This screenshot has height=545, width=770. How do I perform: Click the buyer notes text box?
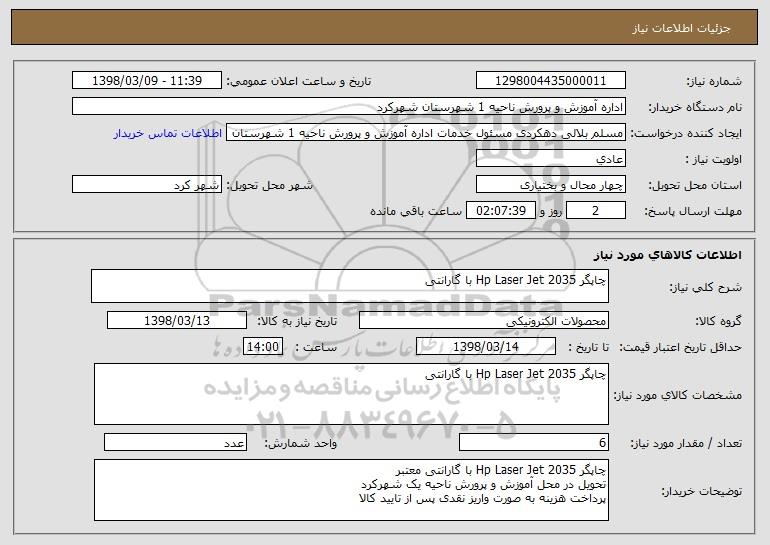point(351,490)
